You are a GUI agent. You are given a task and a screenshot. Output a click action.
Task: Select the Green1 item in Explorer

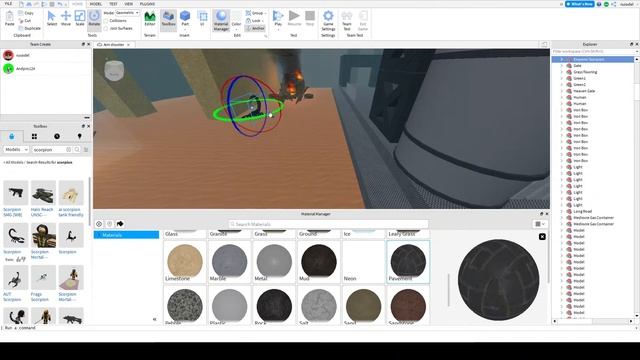click(x=579, y=78)
